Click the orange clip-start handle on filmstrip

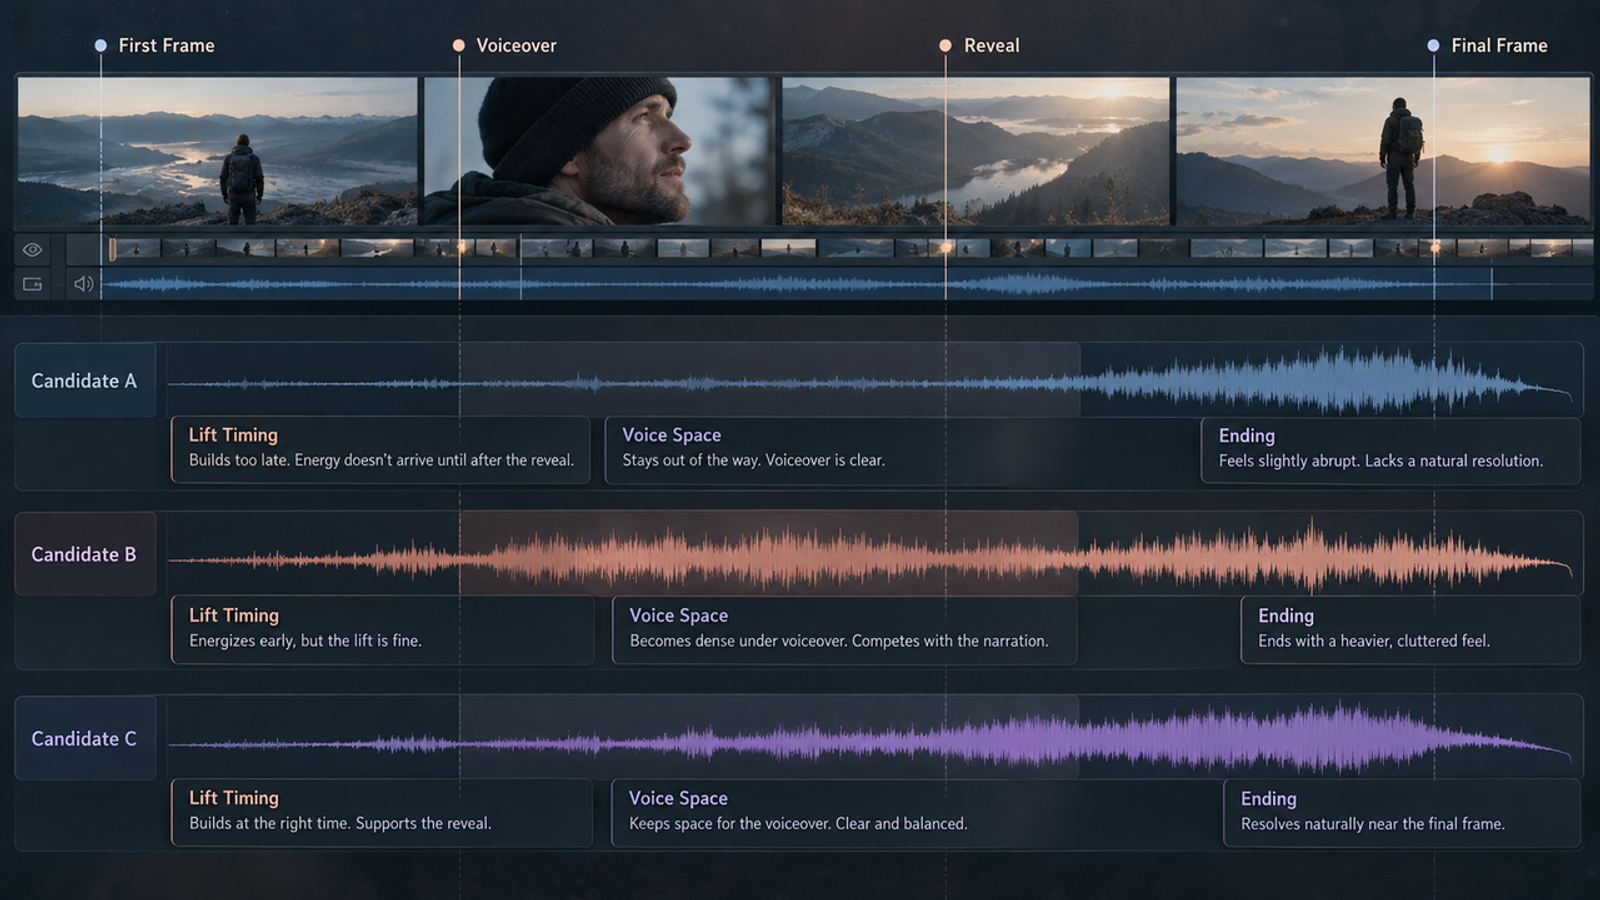point(112,249)
